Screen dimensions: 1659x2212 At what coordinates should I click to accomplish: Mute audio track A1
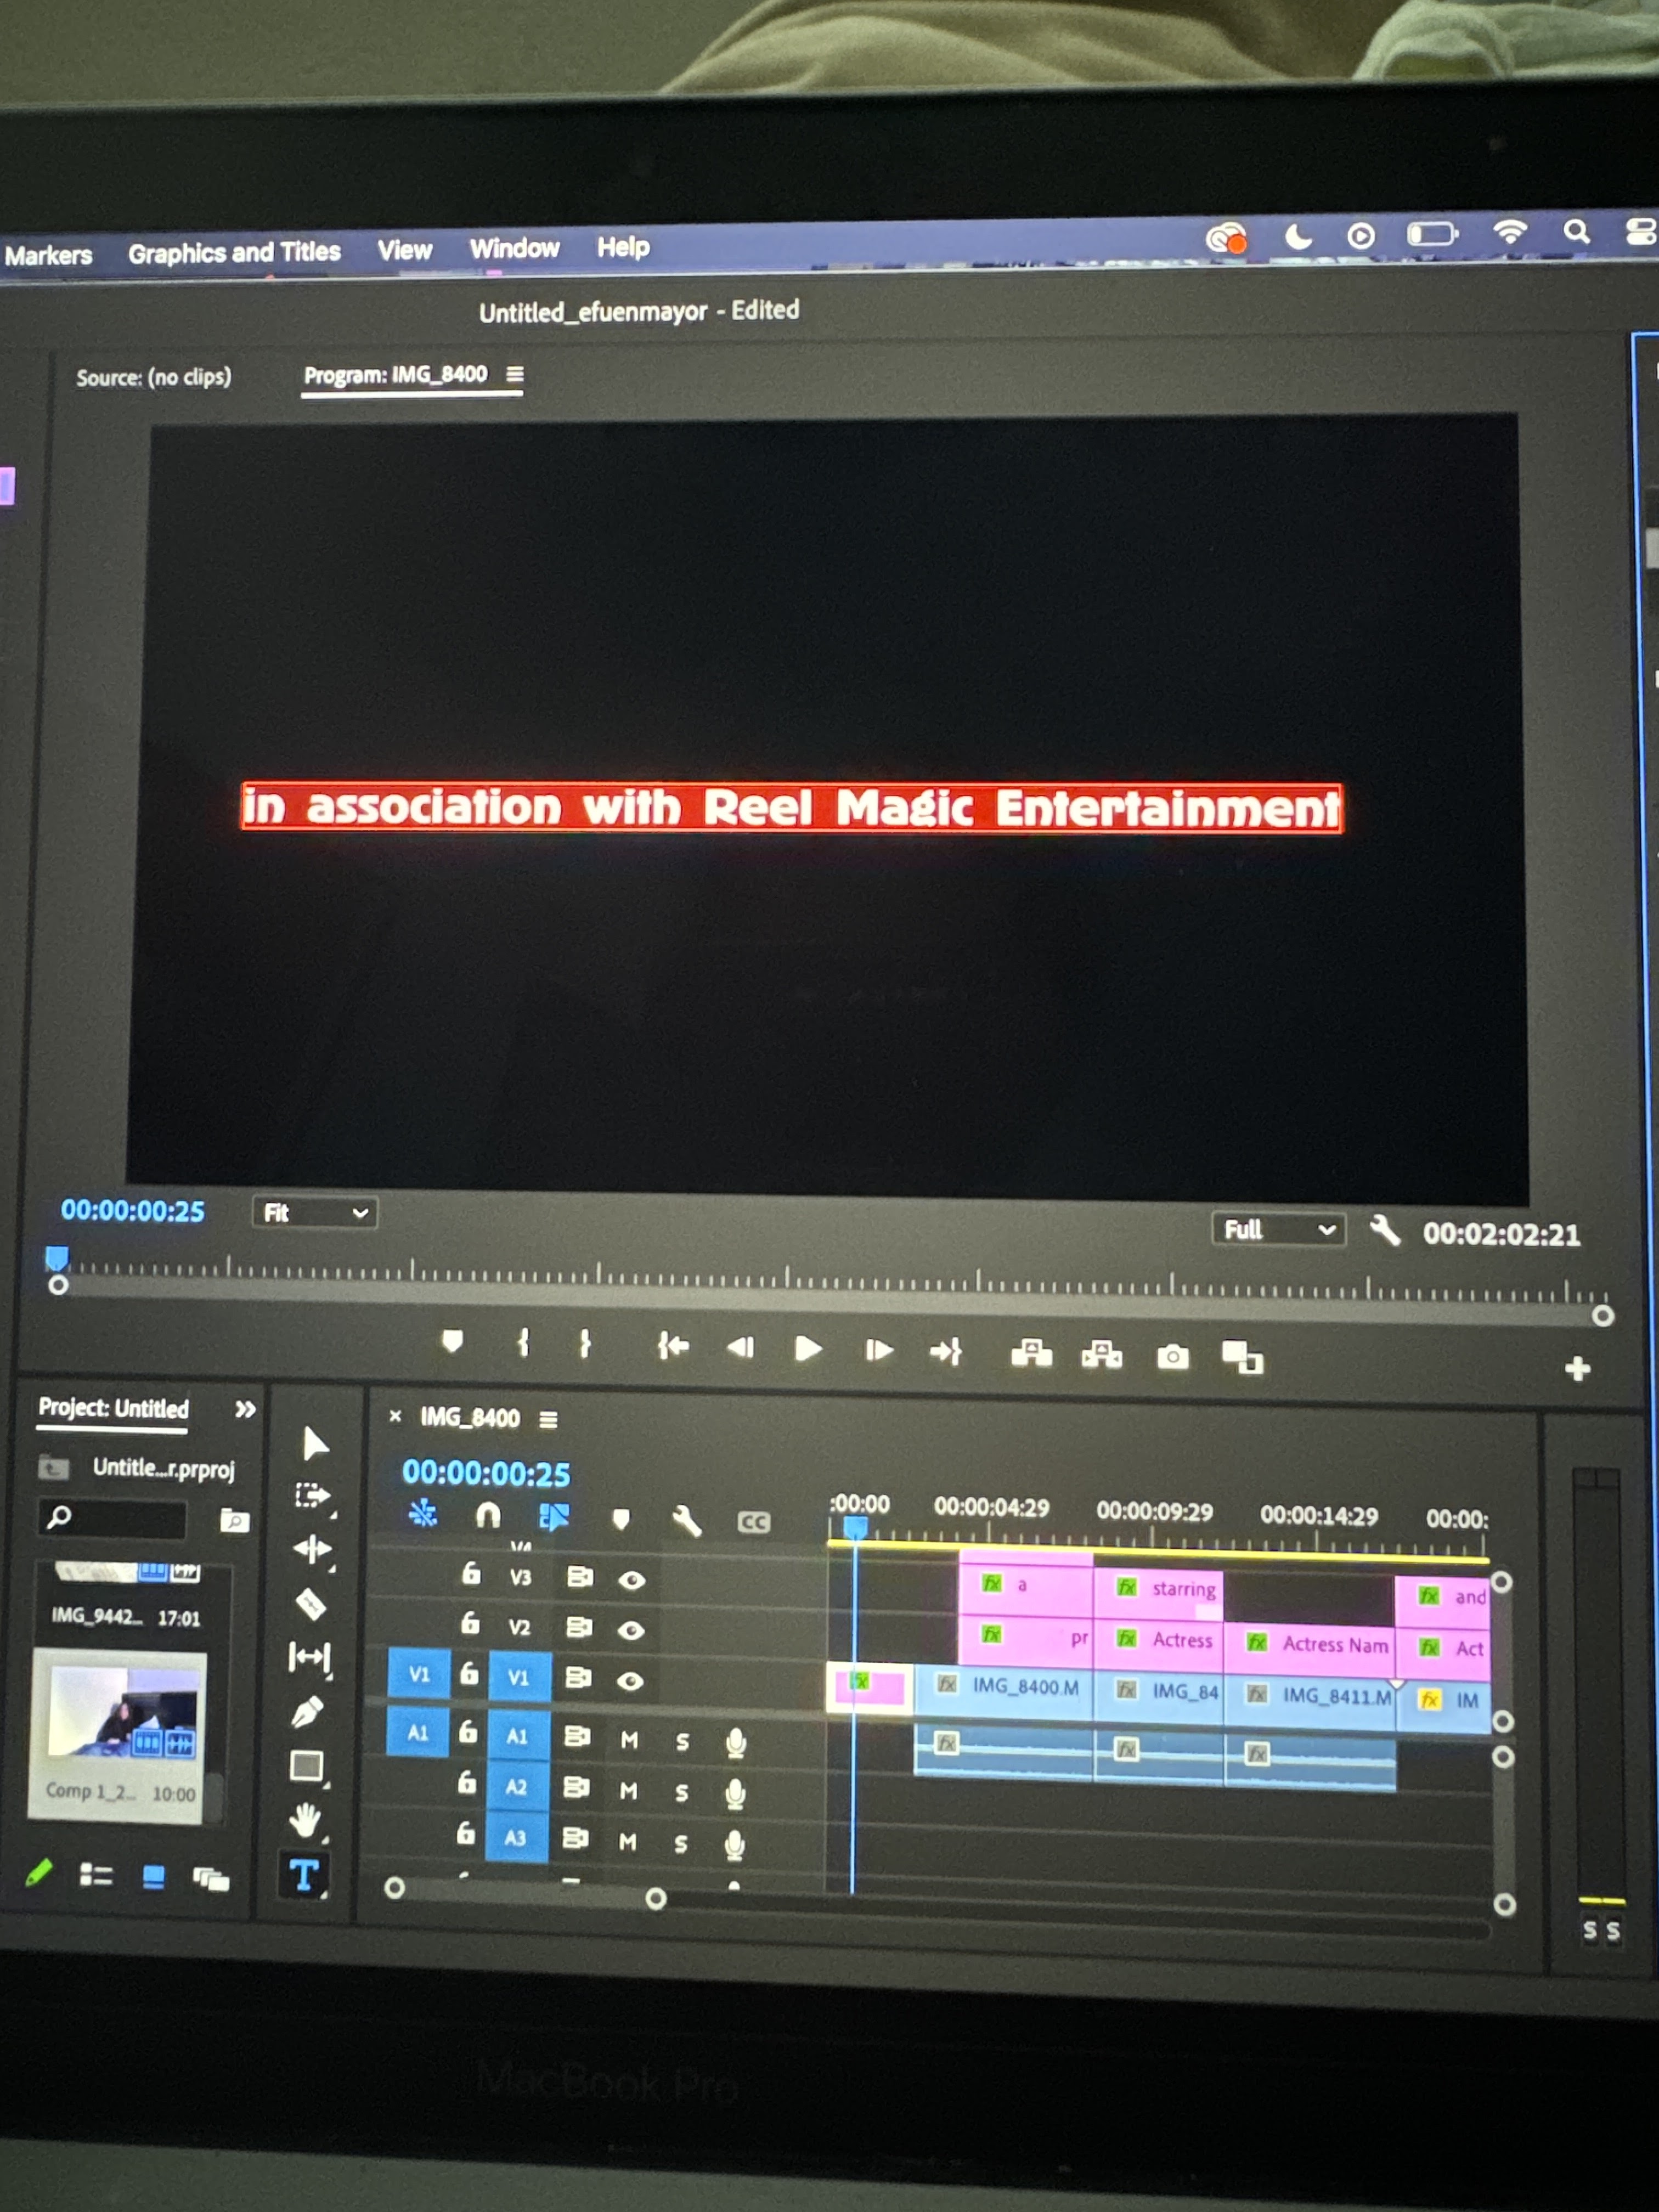pyautogui.click(x=629, y=1740)
